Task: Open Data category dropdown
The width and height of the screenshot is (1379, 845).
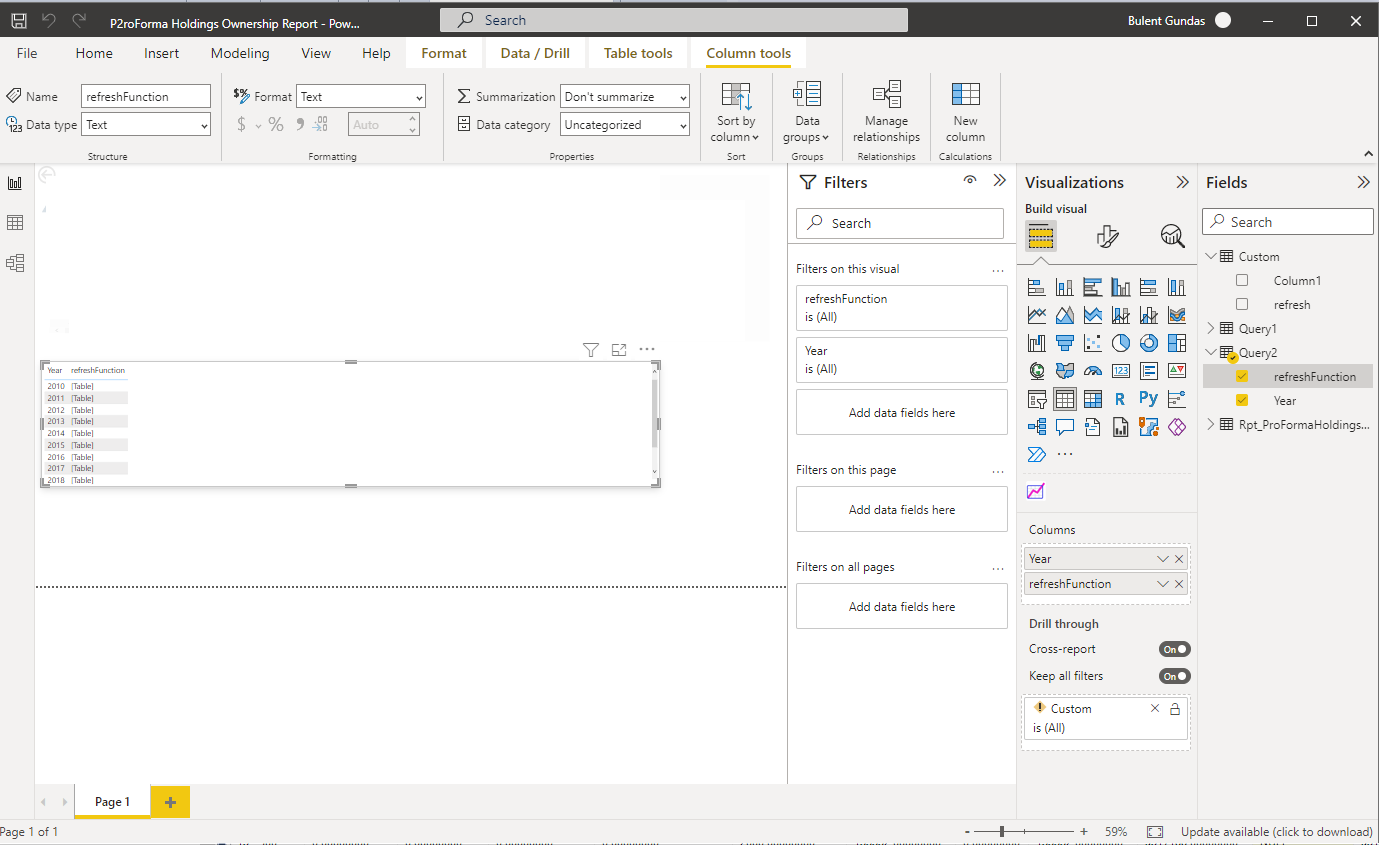Action: (625, 125)
